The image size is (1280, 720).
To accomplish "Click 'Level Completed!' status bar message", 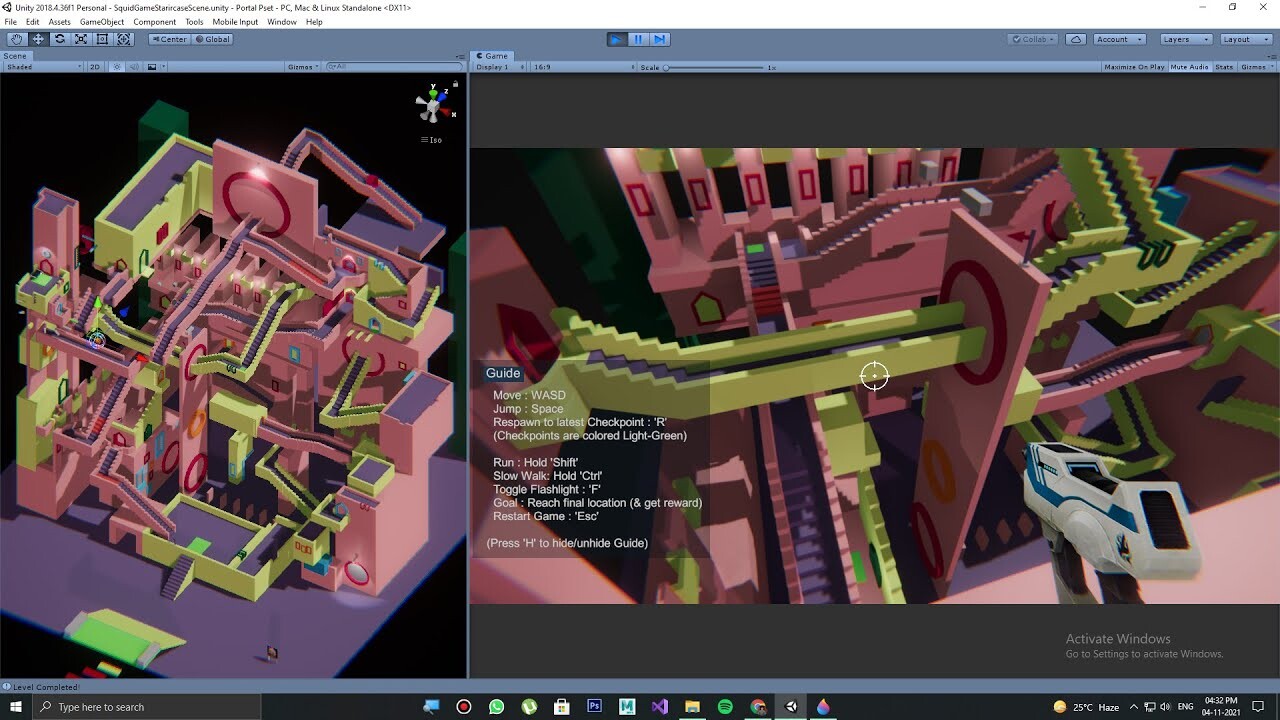I will [46, 687].
